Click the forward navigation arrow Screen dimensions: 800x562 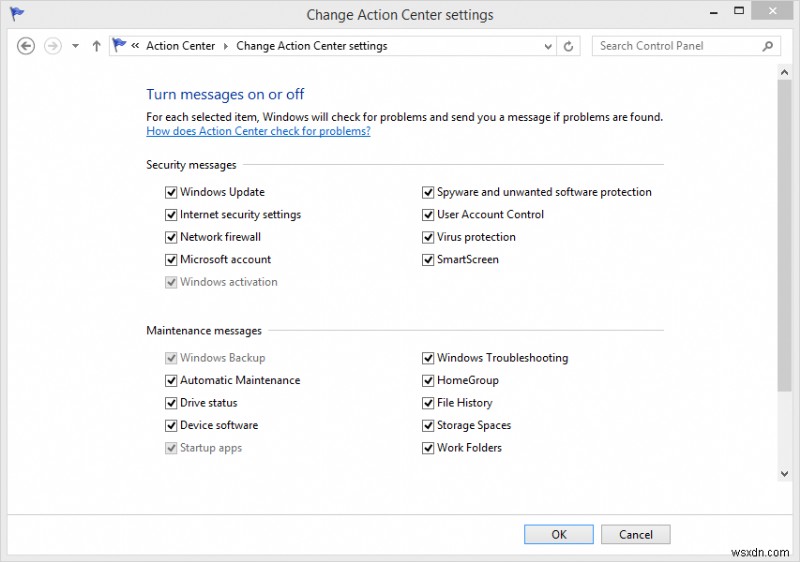[x=53, y=46]
